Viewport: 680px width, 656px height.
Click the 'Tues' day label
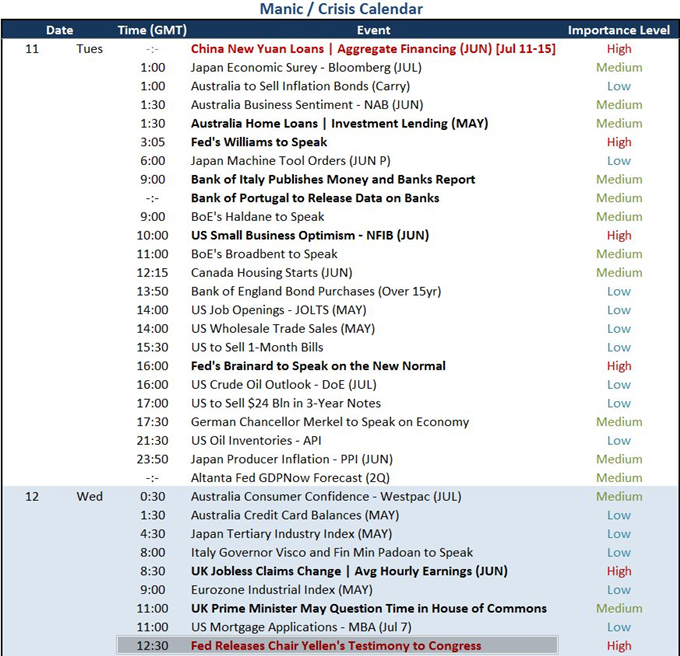90,49
